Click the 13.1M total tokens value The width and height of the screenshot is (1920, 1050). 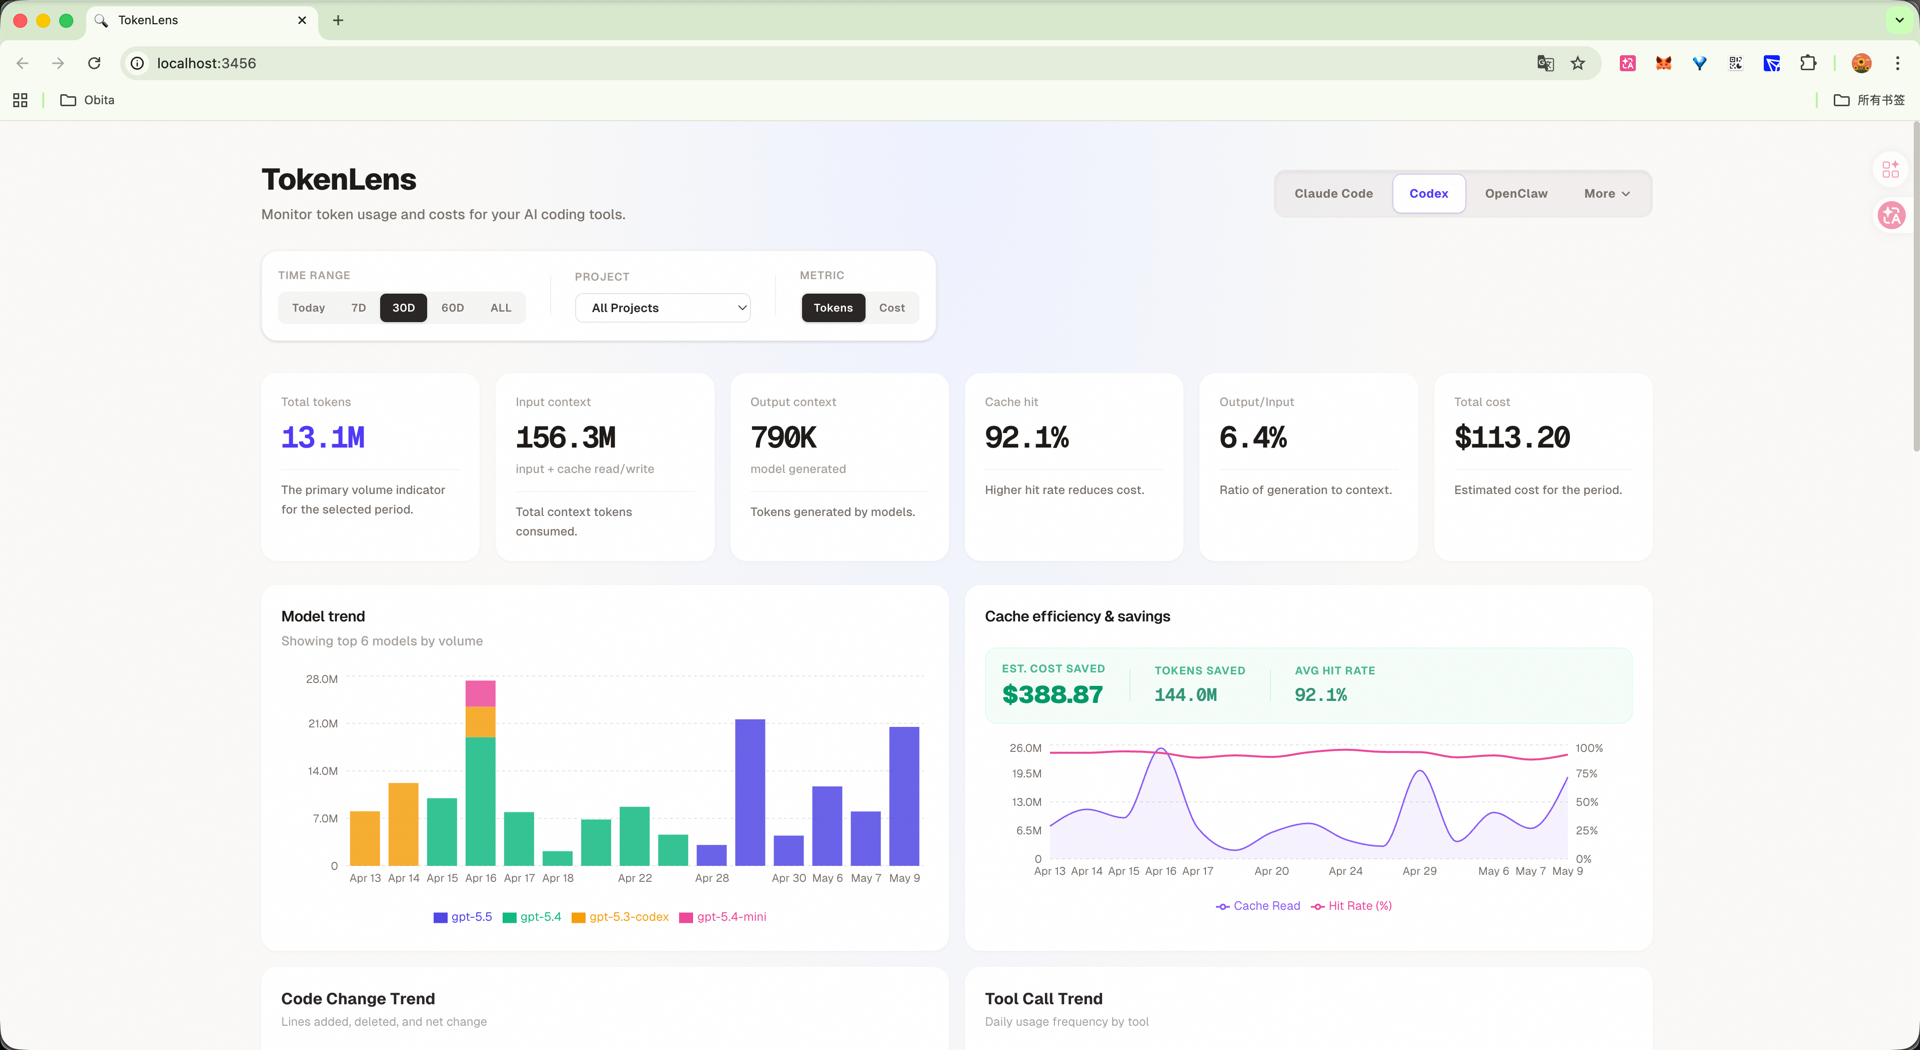323,438
